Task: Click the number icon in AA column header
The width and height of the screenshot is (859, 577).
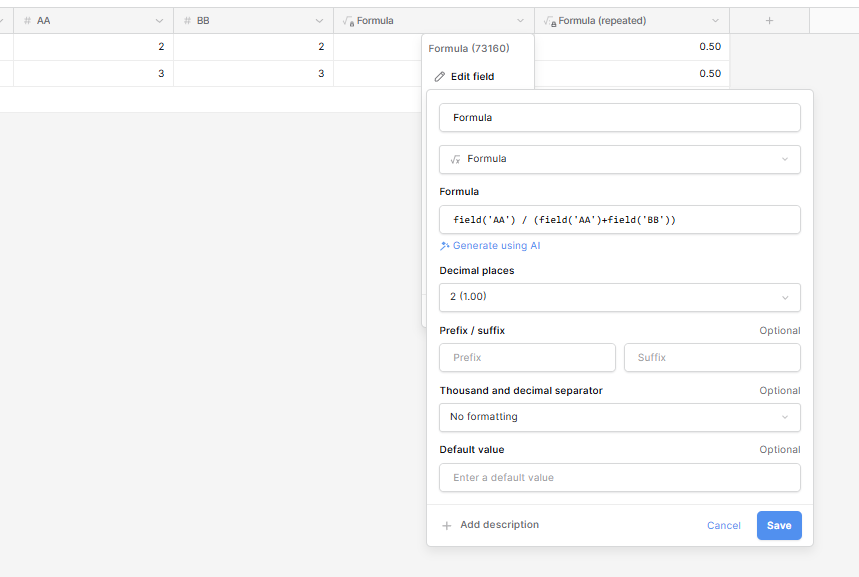Action: point(27,21)
